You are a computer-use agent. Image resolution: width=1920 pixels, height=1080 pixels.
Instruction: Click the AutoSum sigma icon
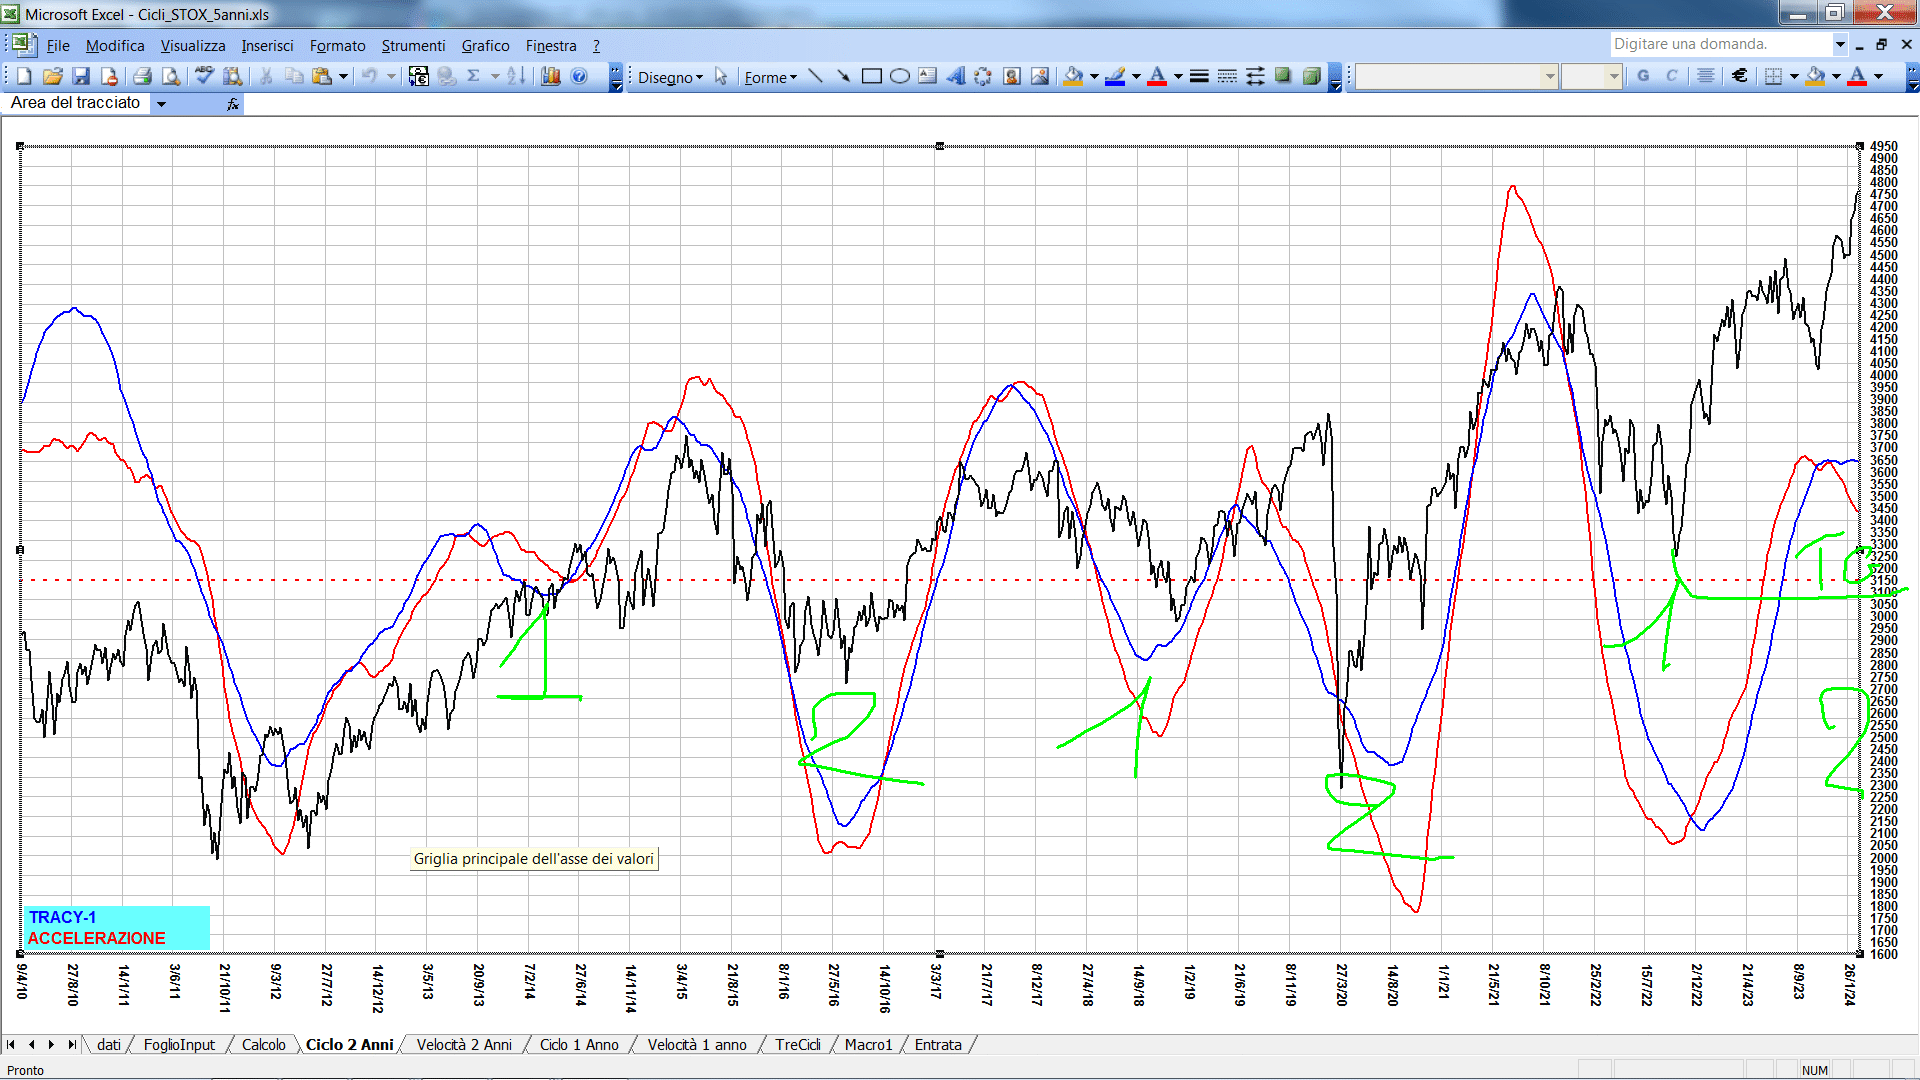[474, 76]
